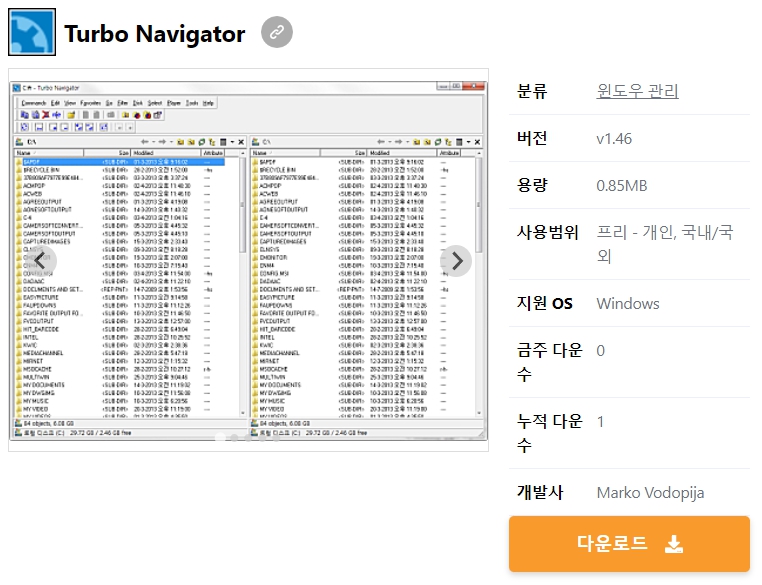Click the 사용범위 label
The image size is (762, 585).
point(548,232)
